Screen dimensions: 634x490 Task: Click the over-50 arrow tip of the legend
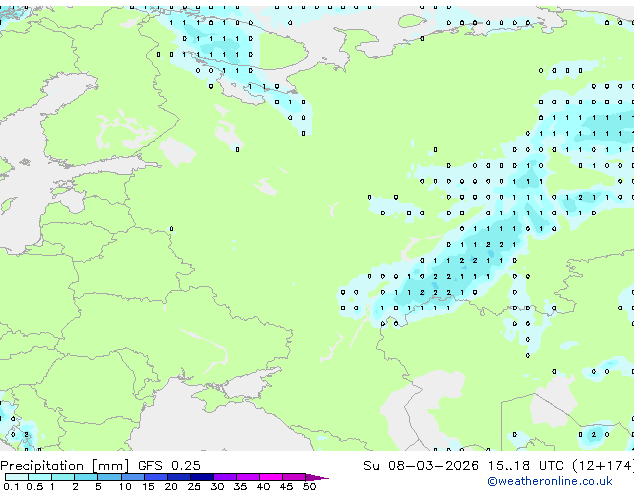click(x=317, y=477)
